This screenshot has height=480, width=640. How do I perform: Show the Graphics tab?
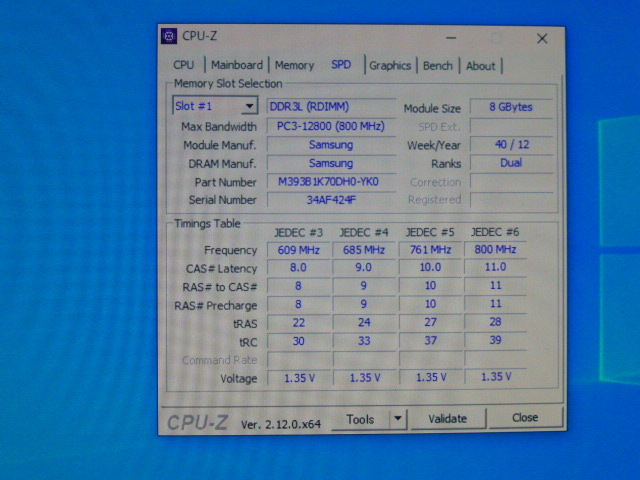click(390, 66)
